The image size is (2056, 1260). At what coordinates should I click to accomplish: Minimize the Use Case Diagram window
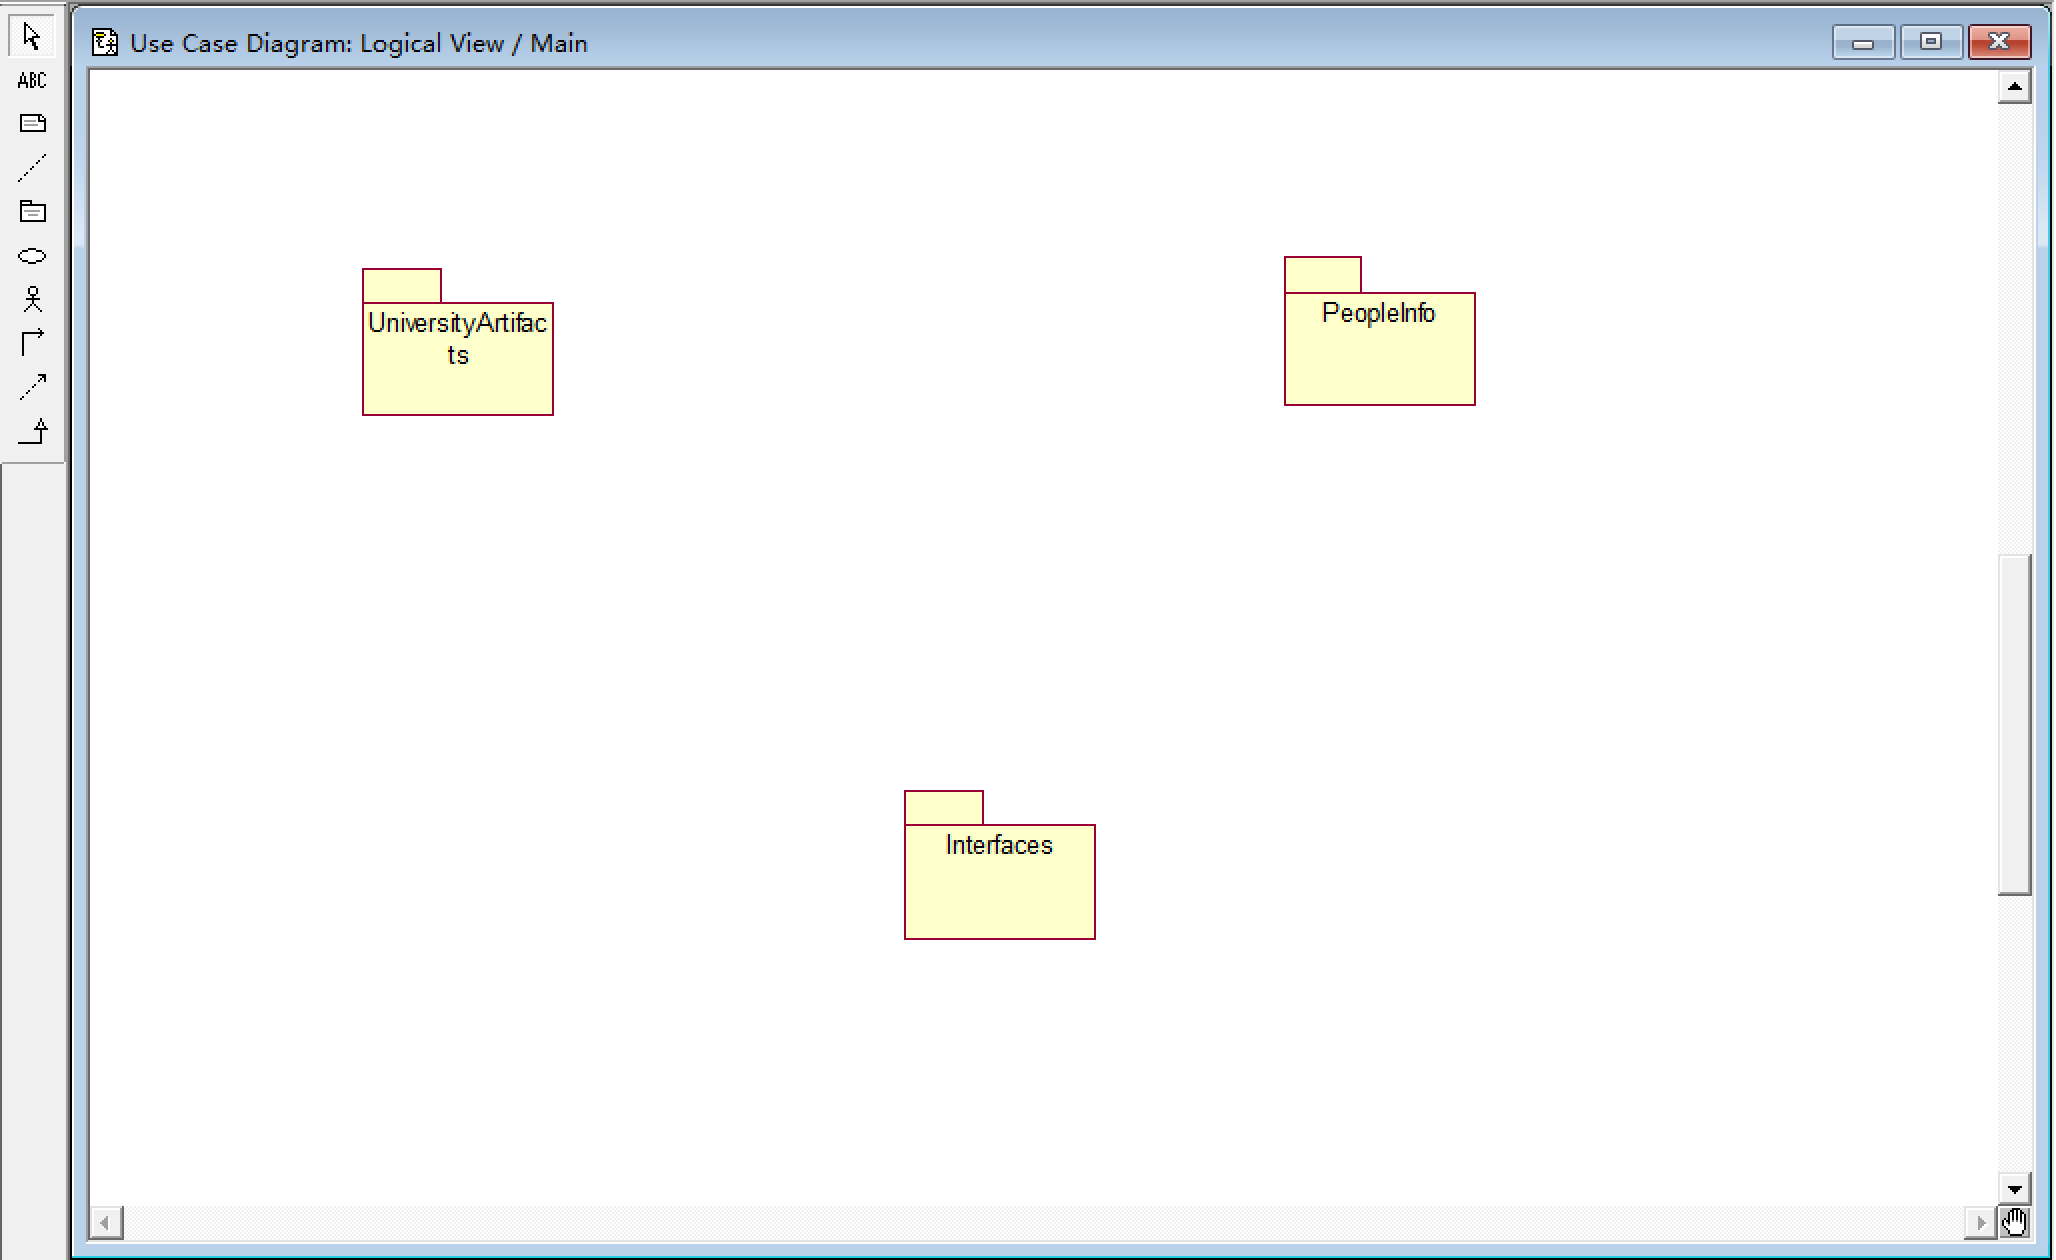click(1863, 42)
